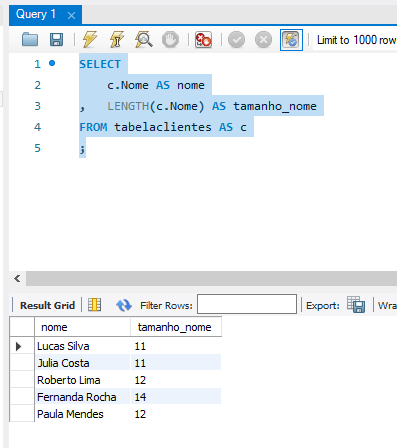Click the alias "tamanho_nome" in line 3

pos(275,106)
